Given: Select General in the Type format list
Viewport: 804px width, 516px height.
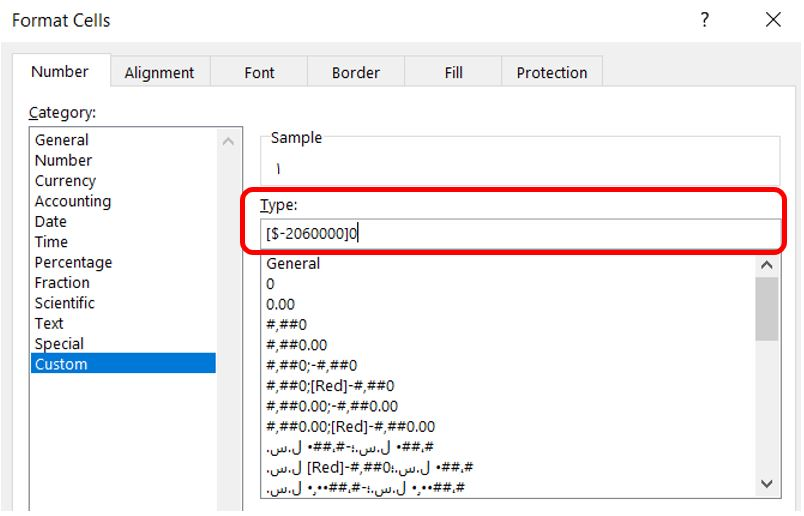Looking at the screenshot, I should pos(508,264).
